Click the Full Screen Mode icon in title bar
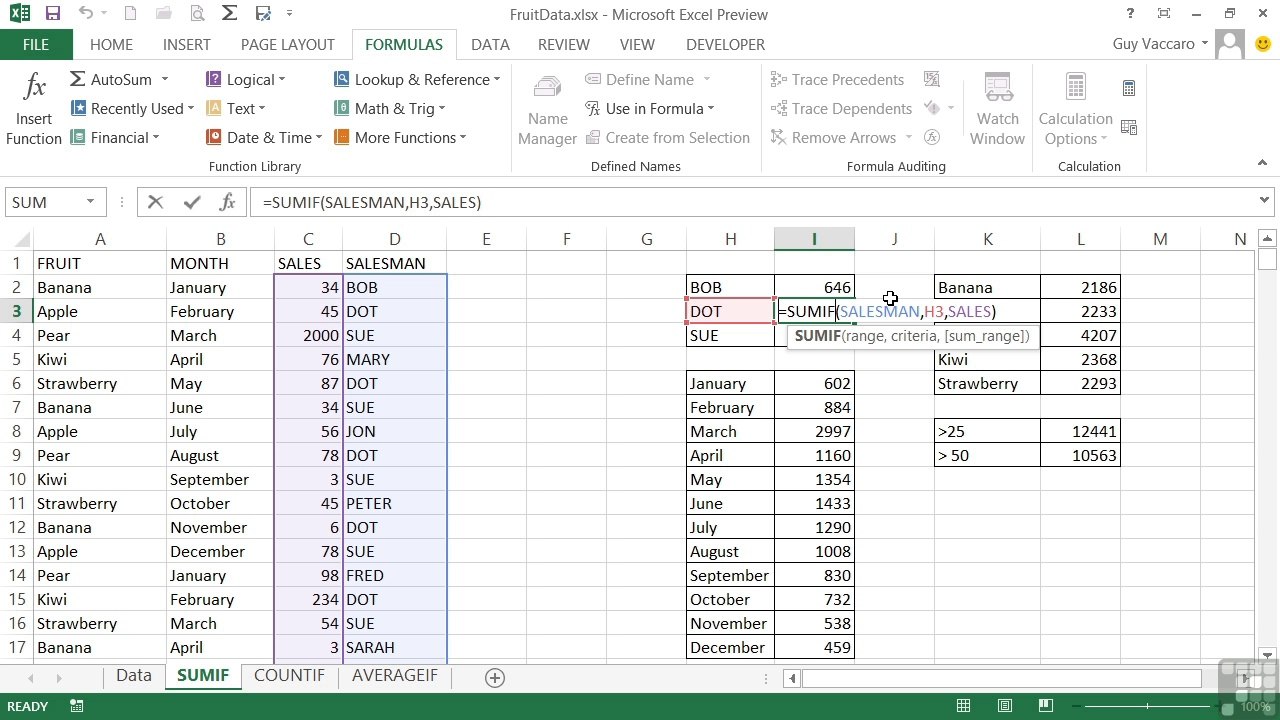 click(1163, 14)
